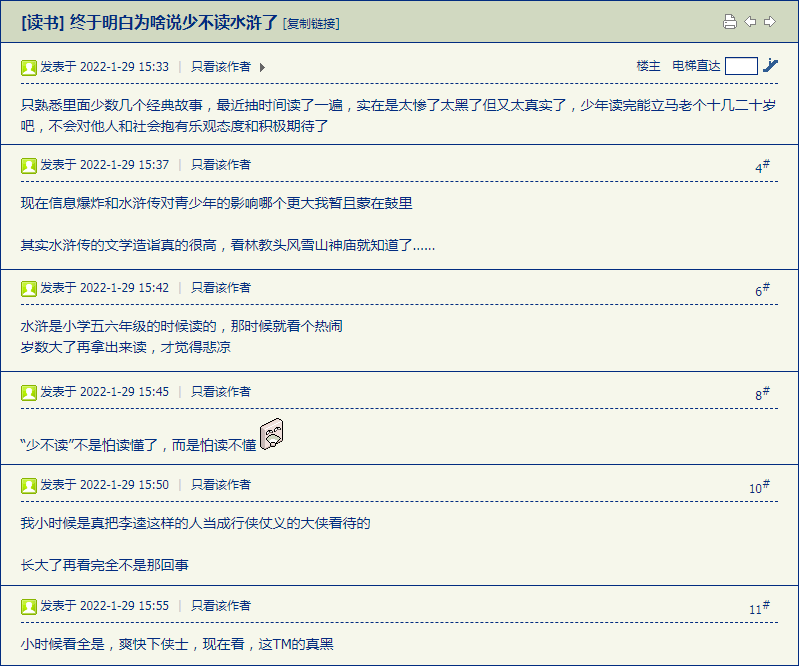Click timestamp 发表于 2022-1-29 15:55
The width and height of the screenshot is (799, 666).
104,605
